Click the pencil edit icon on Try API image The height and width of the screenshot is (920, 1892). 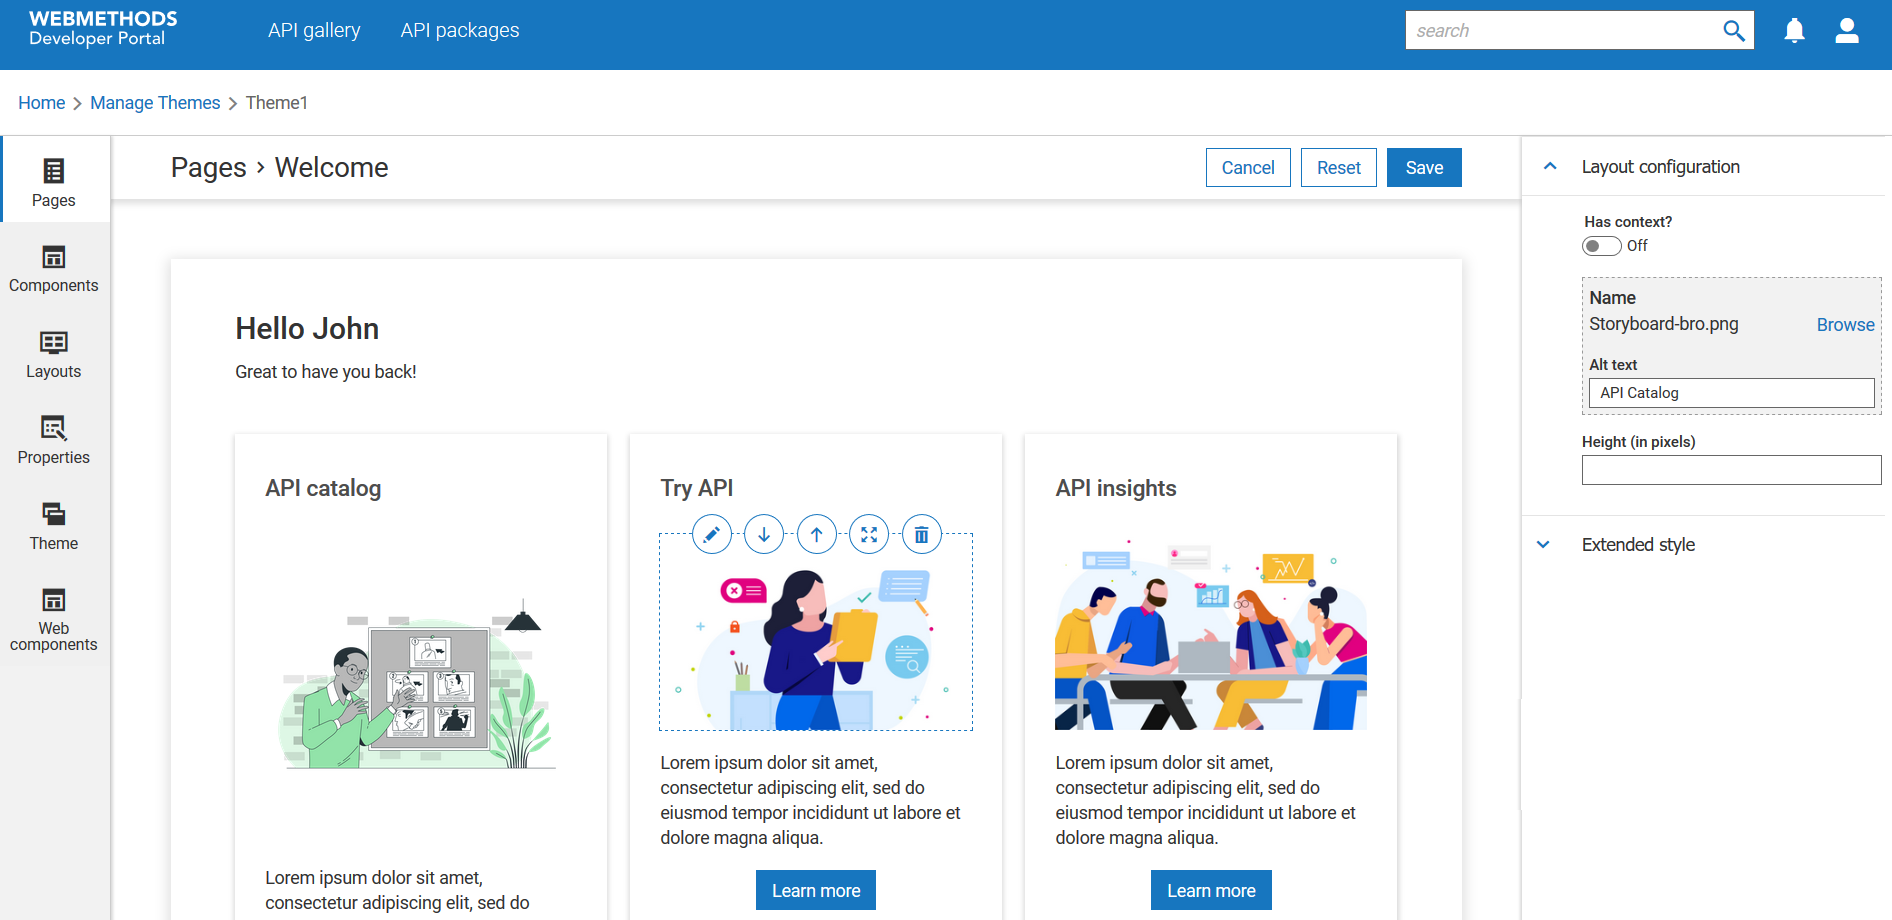click(x=711, y=535)
